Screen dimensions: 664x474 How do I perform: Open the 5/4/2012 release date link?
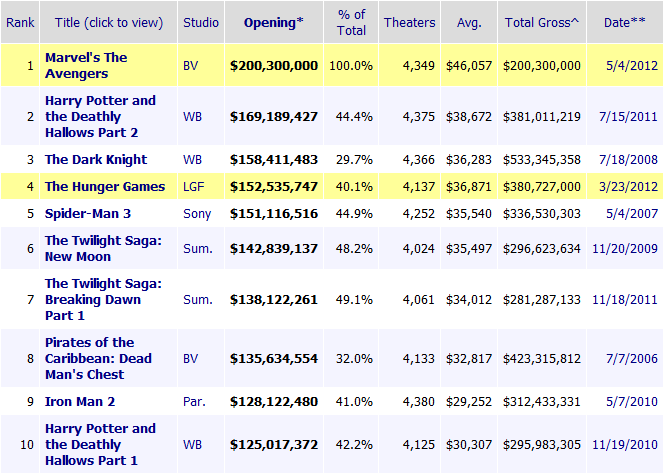tap(632, 66)
